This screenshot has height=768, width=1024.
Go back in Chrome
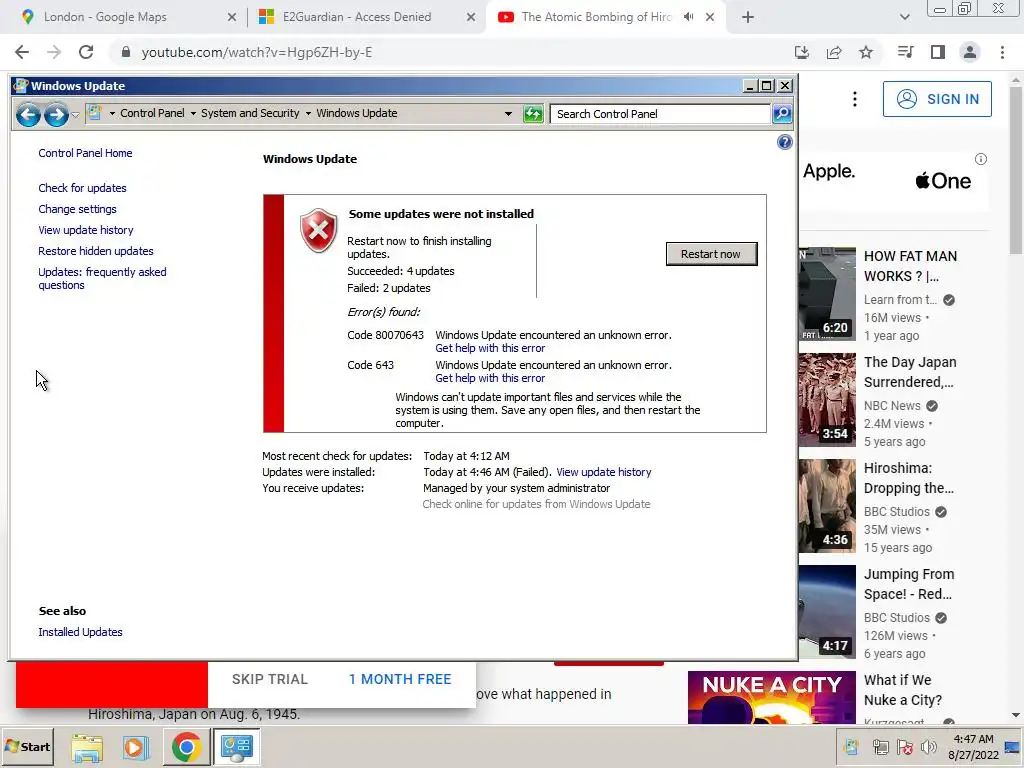point(22,52)
